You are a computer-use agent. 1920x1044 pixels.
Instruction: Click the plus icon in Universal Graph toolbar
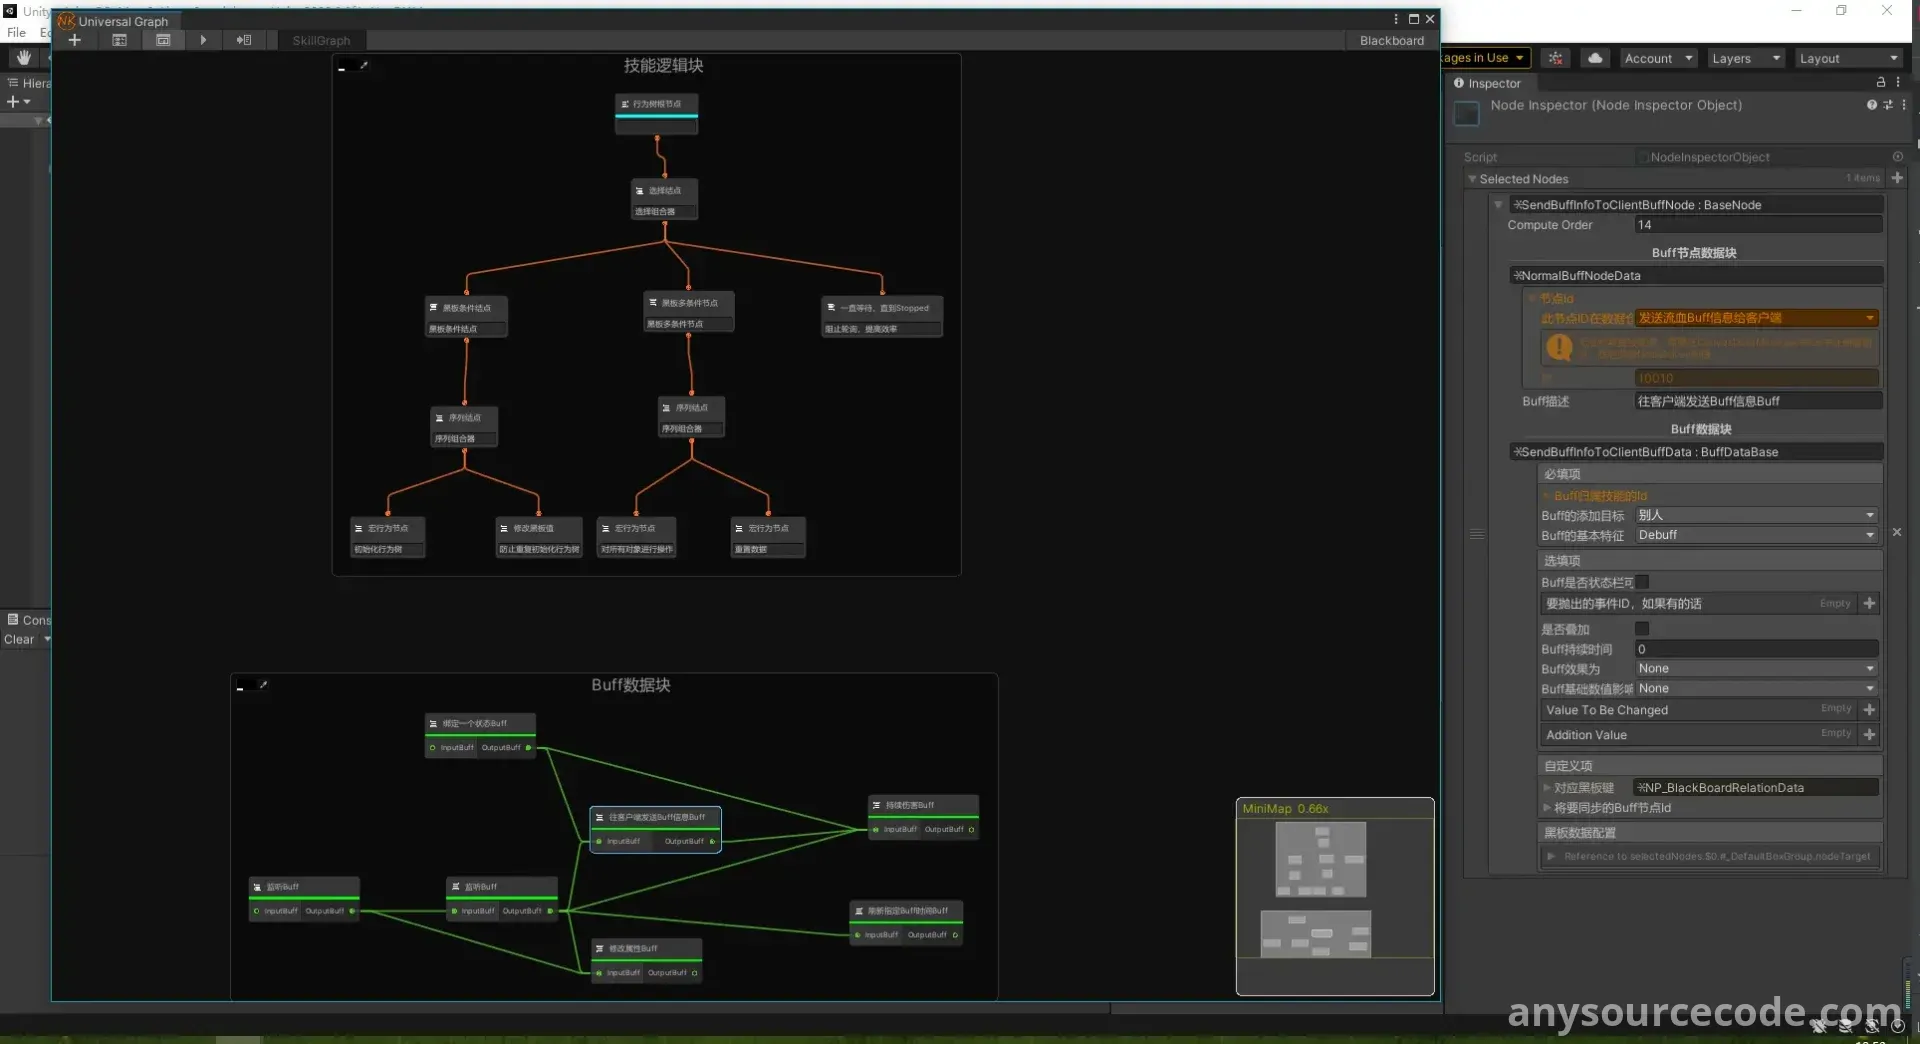75,40
